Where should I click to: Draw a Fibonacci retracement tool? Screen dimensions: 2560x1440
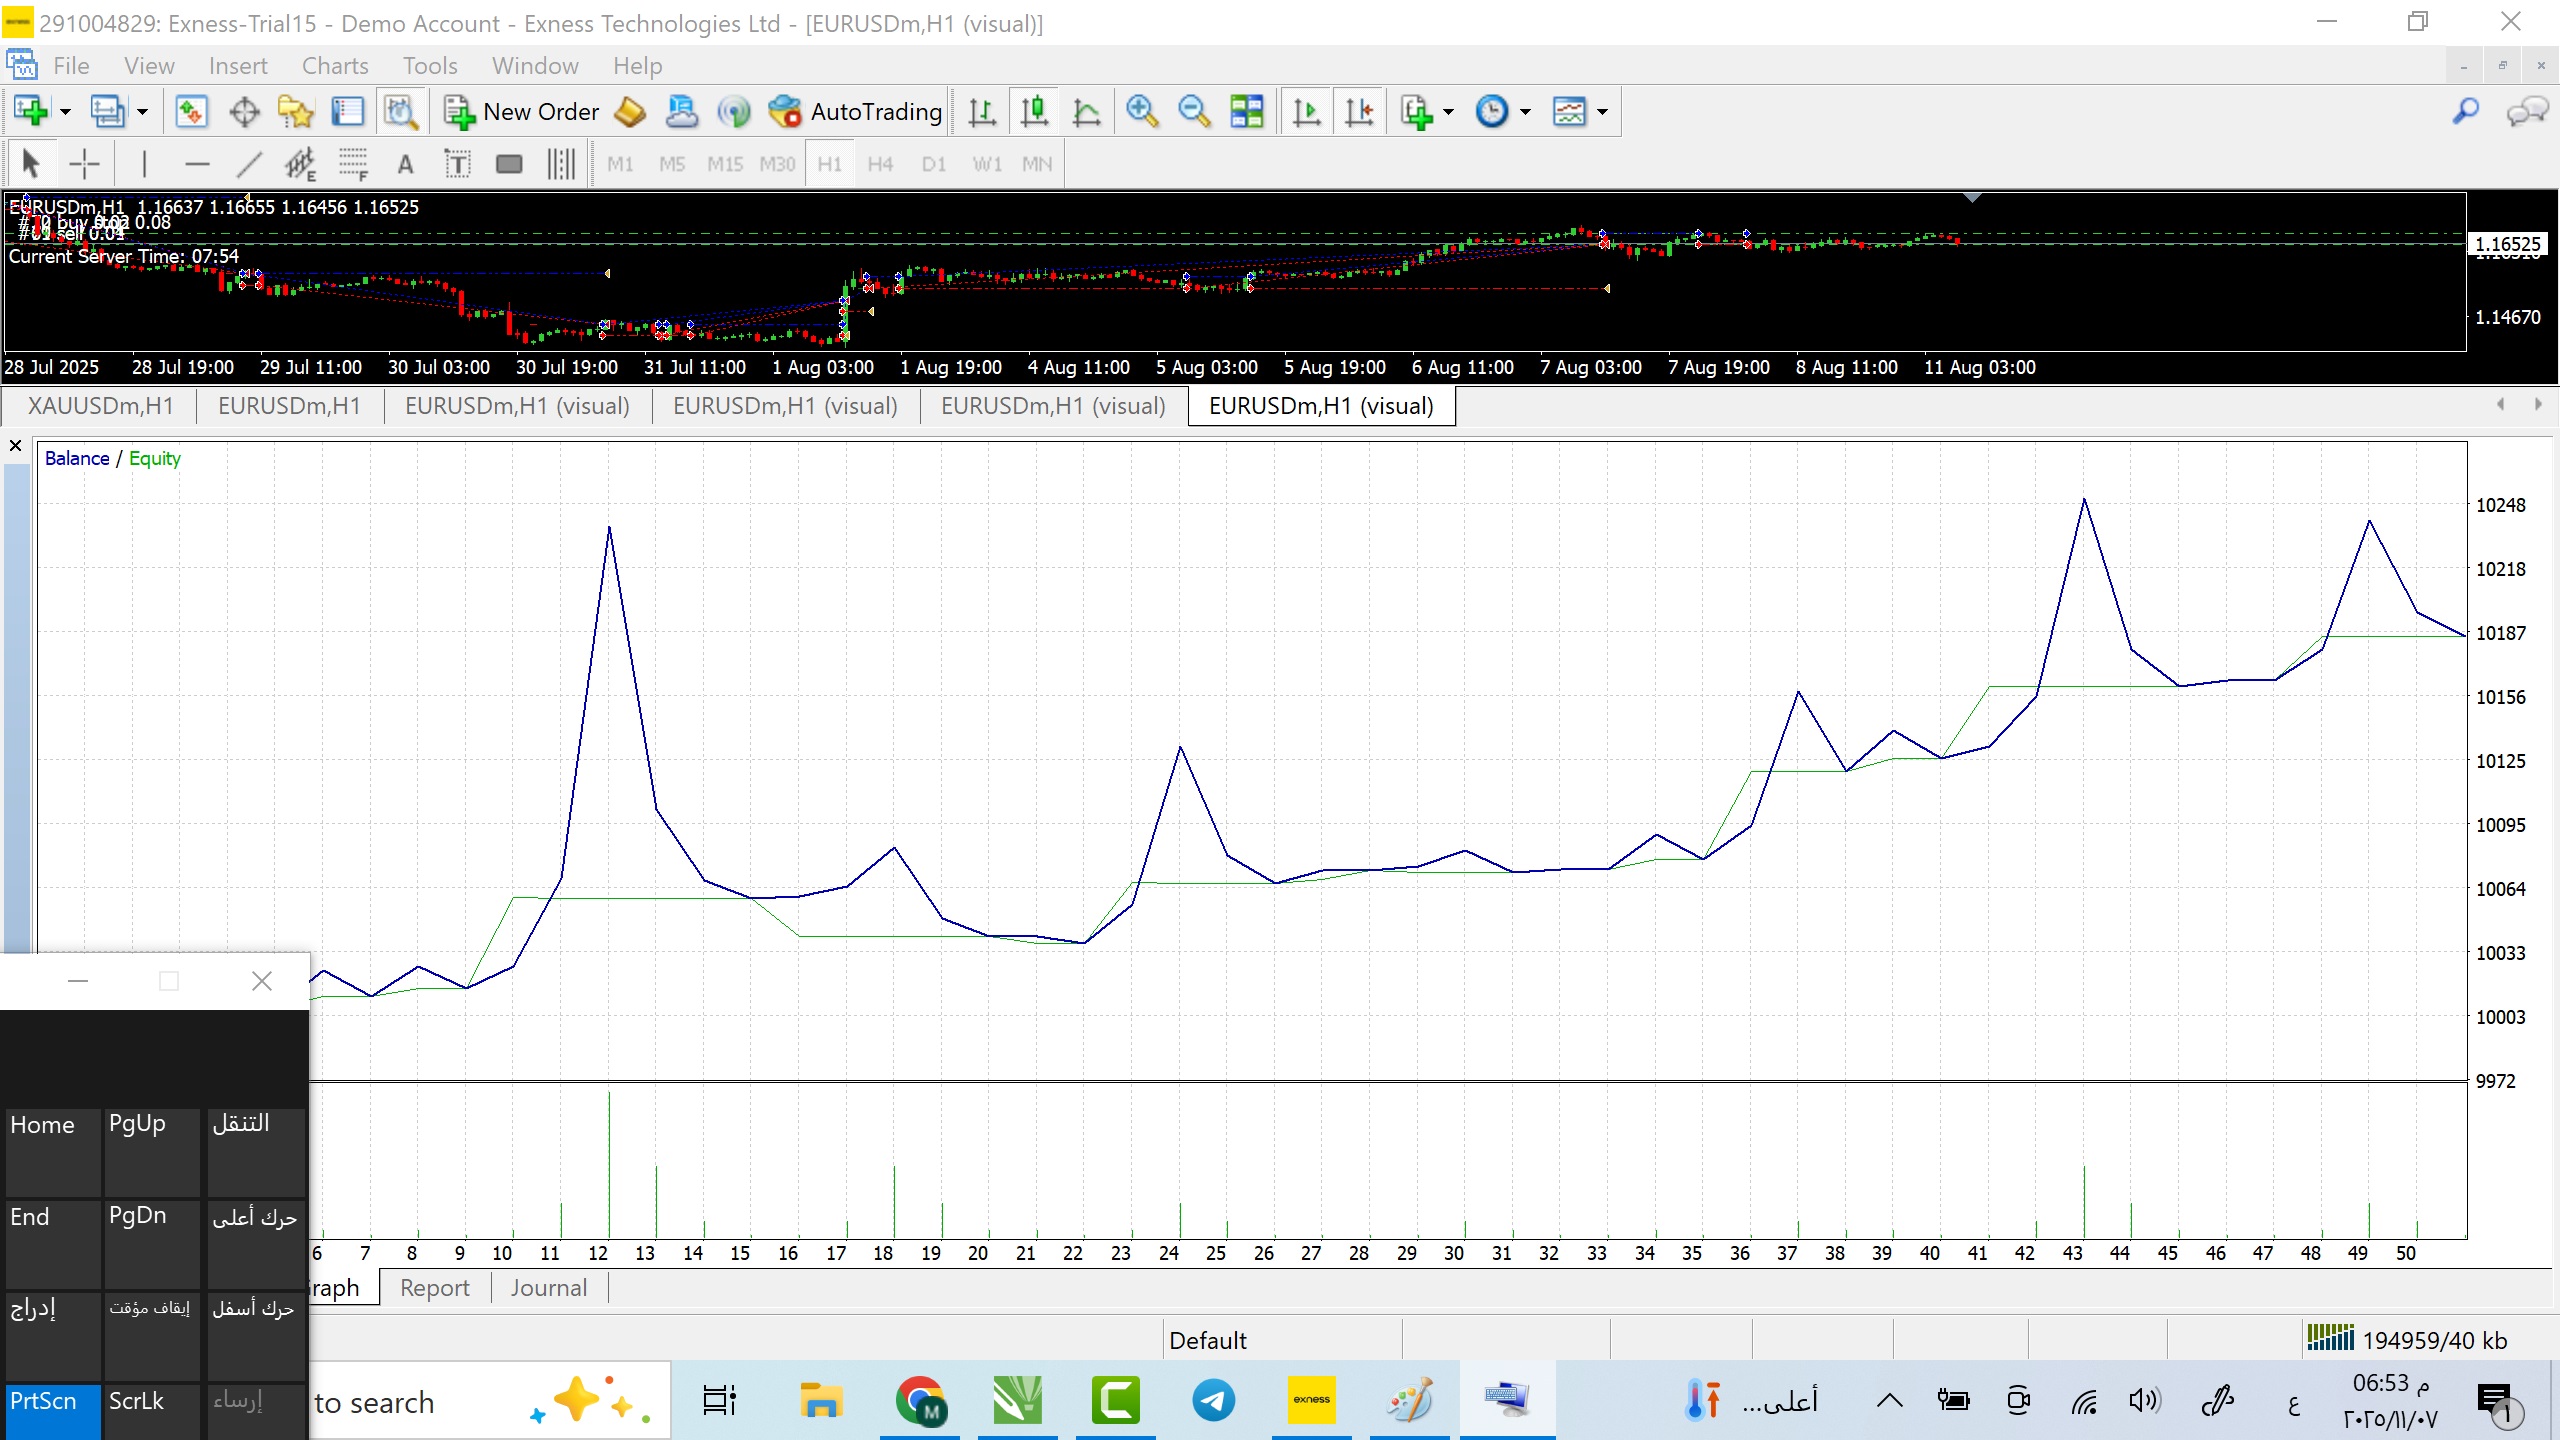[x=352, y=164]
